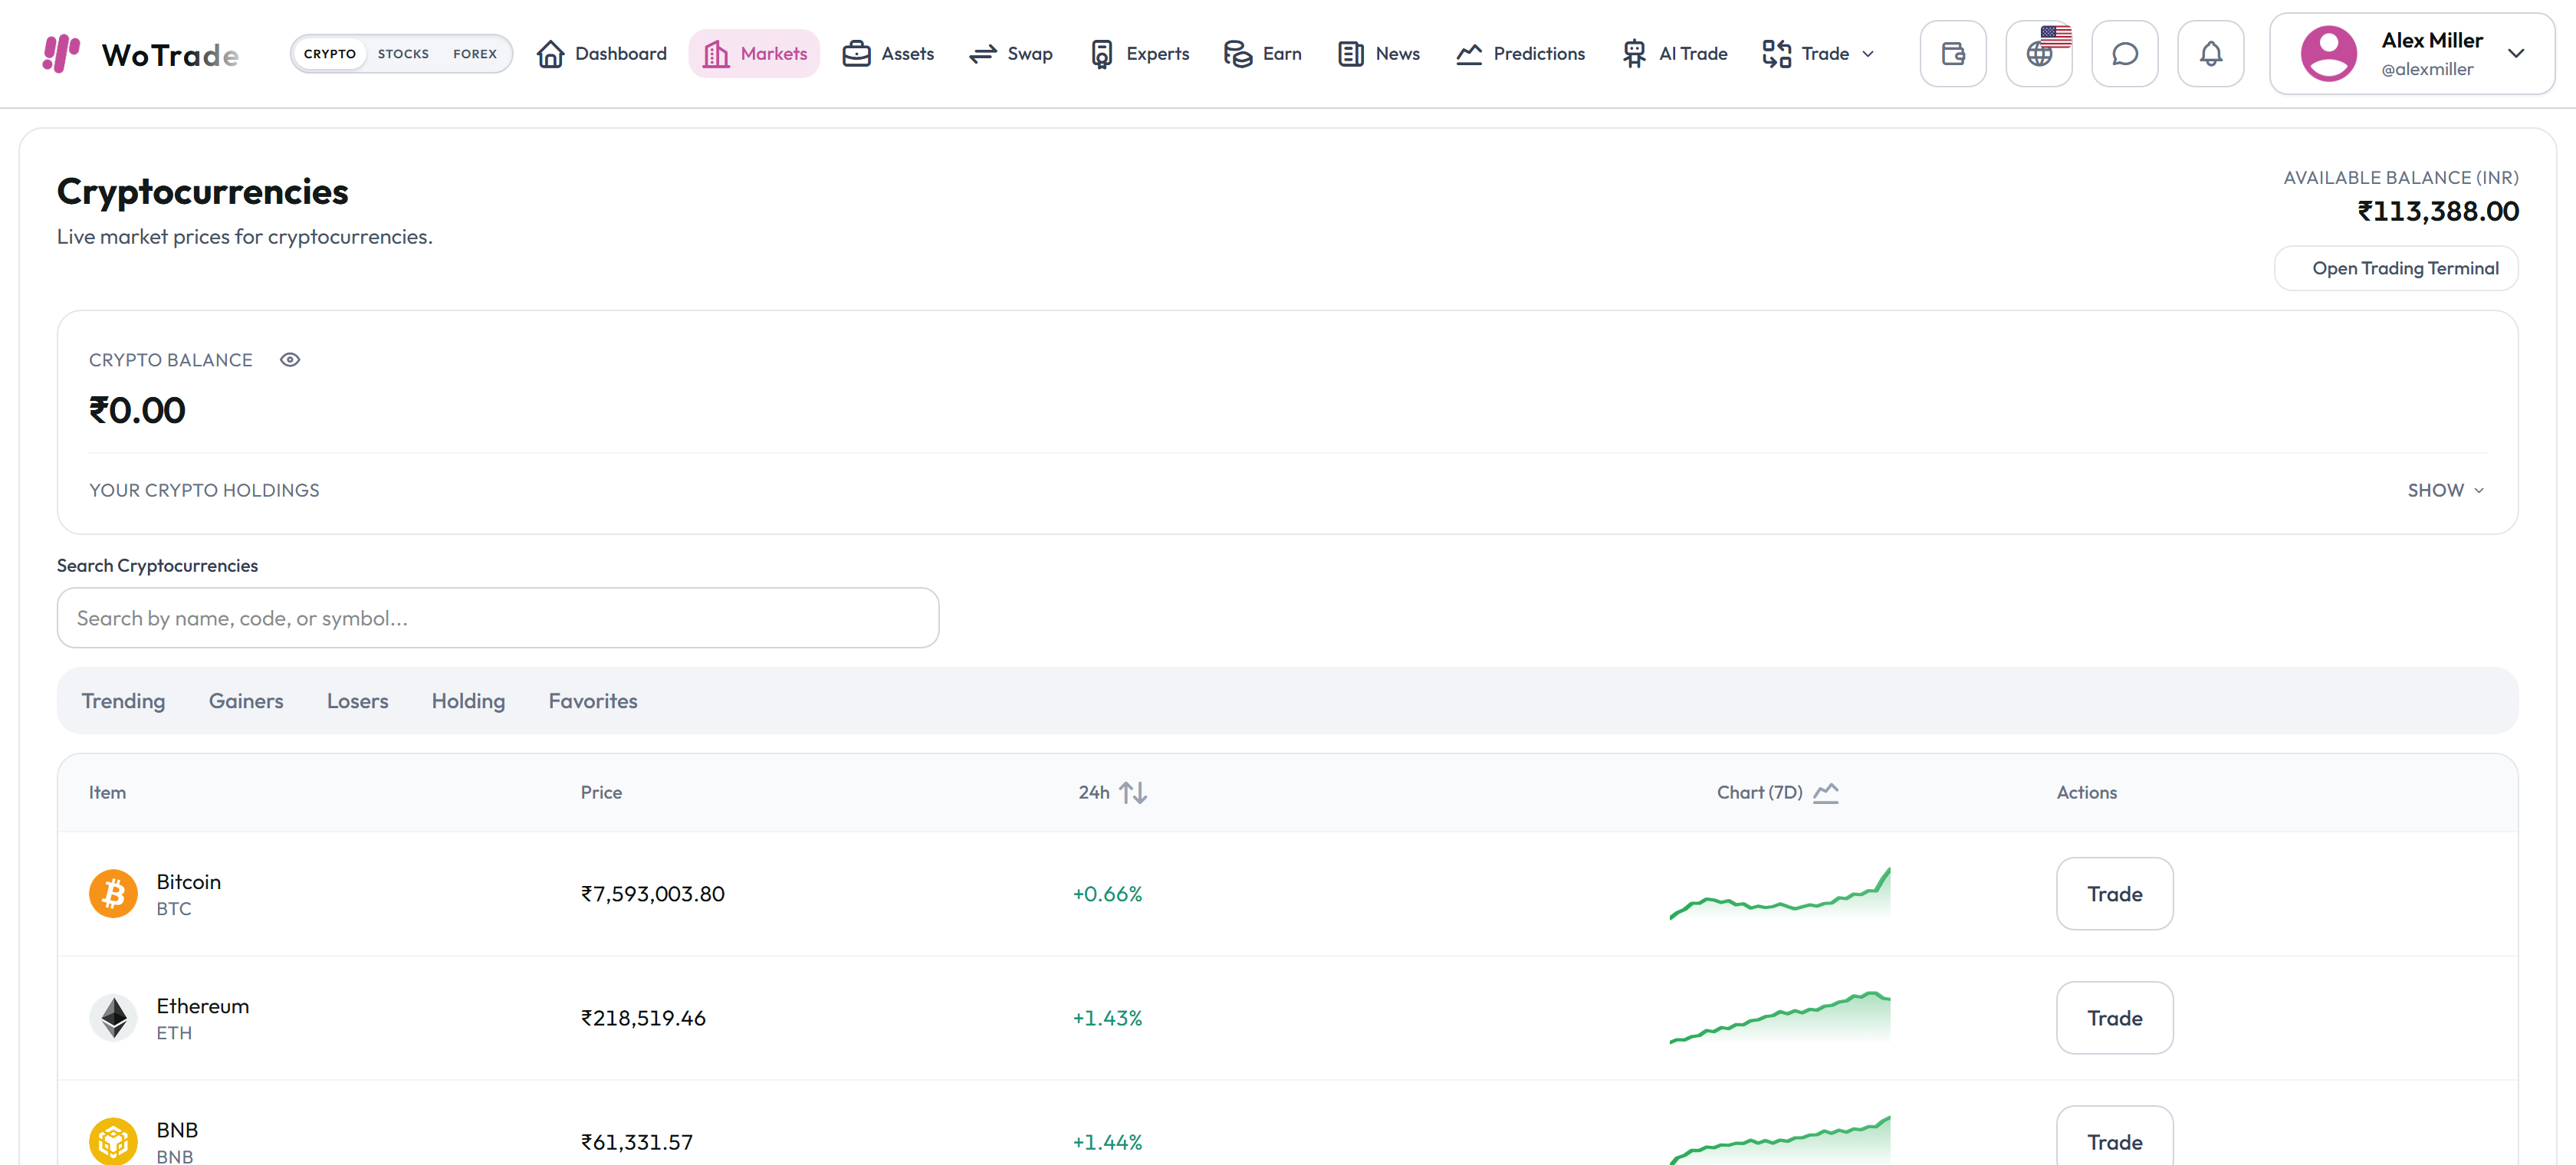Open language globe with US flag
The width and height of the screenshot is (2576, 1165).
(x=2039, y=54)
